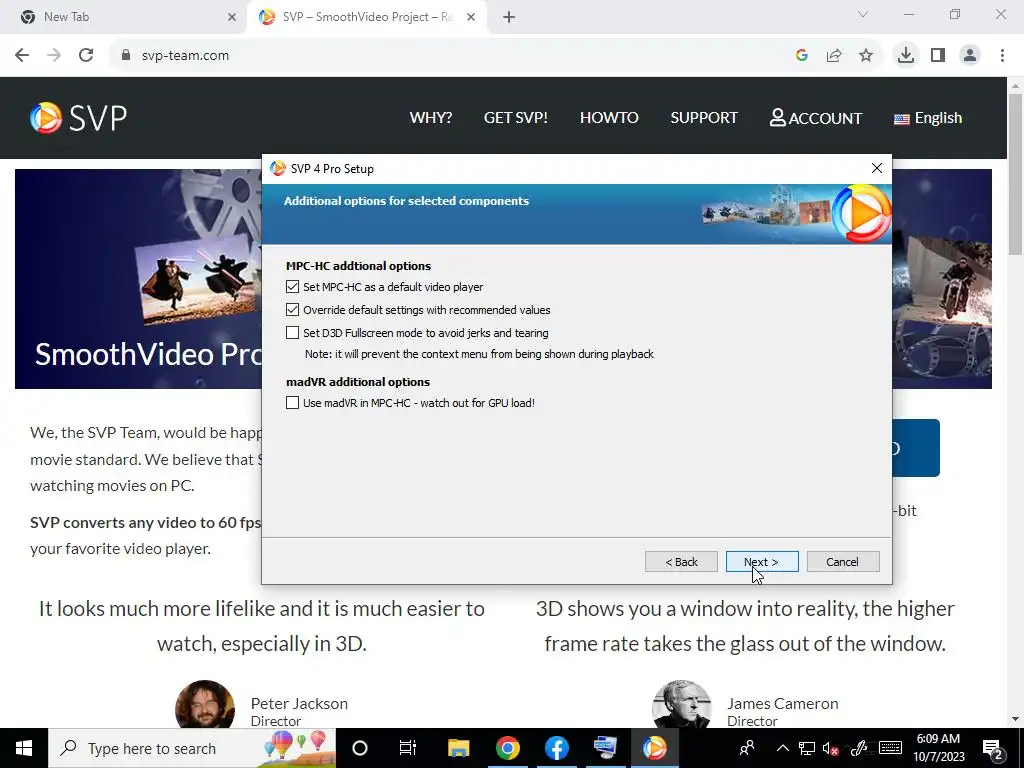
Task: Close the SVP SmoothVideo Project tab
Action: coord(471,17)
